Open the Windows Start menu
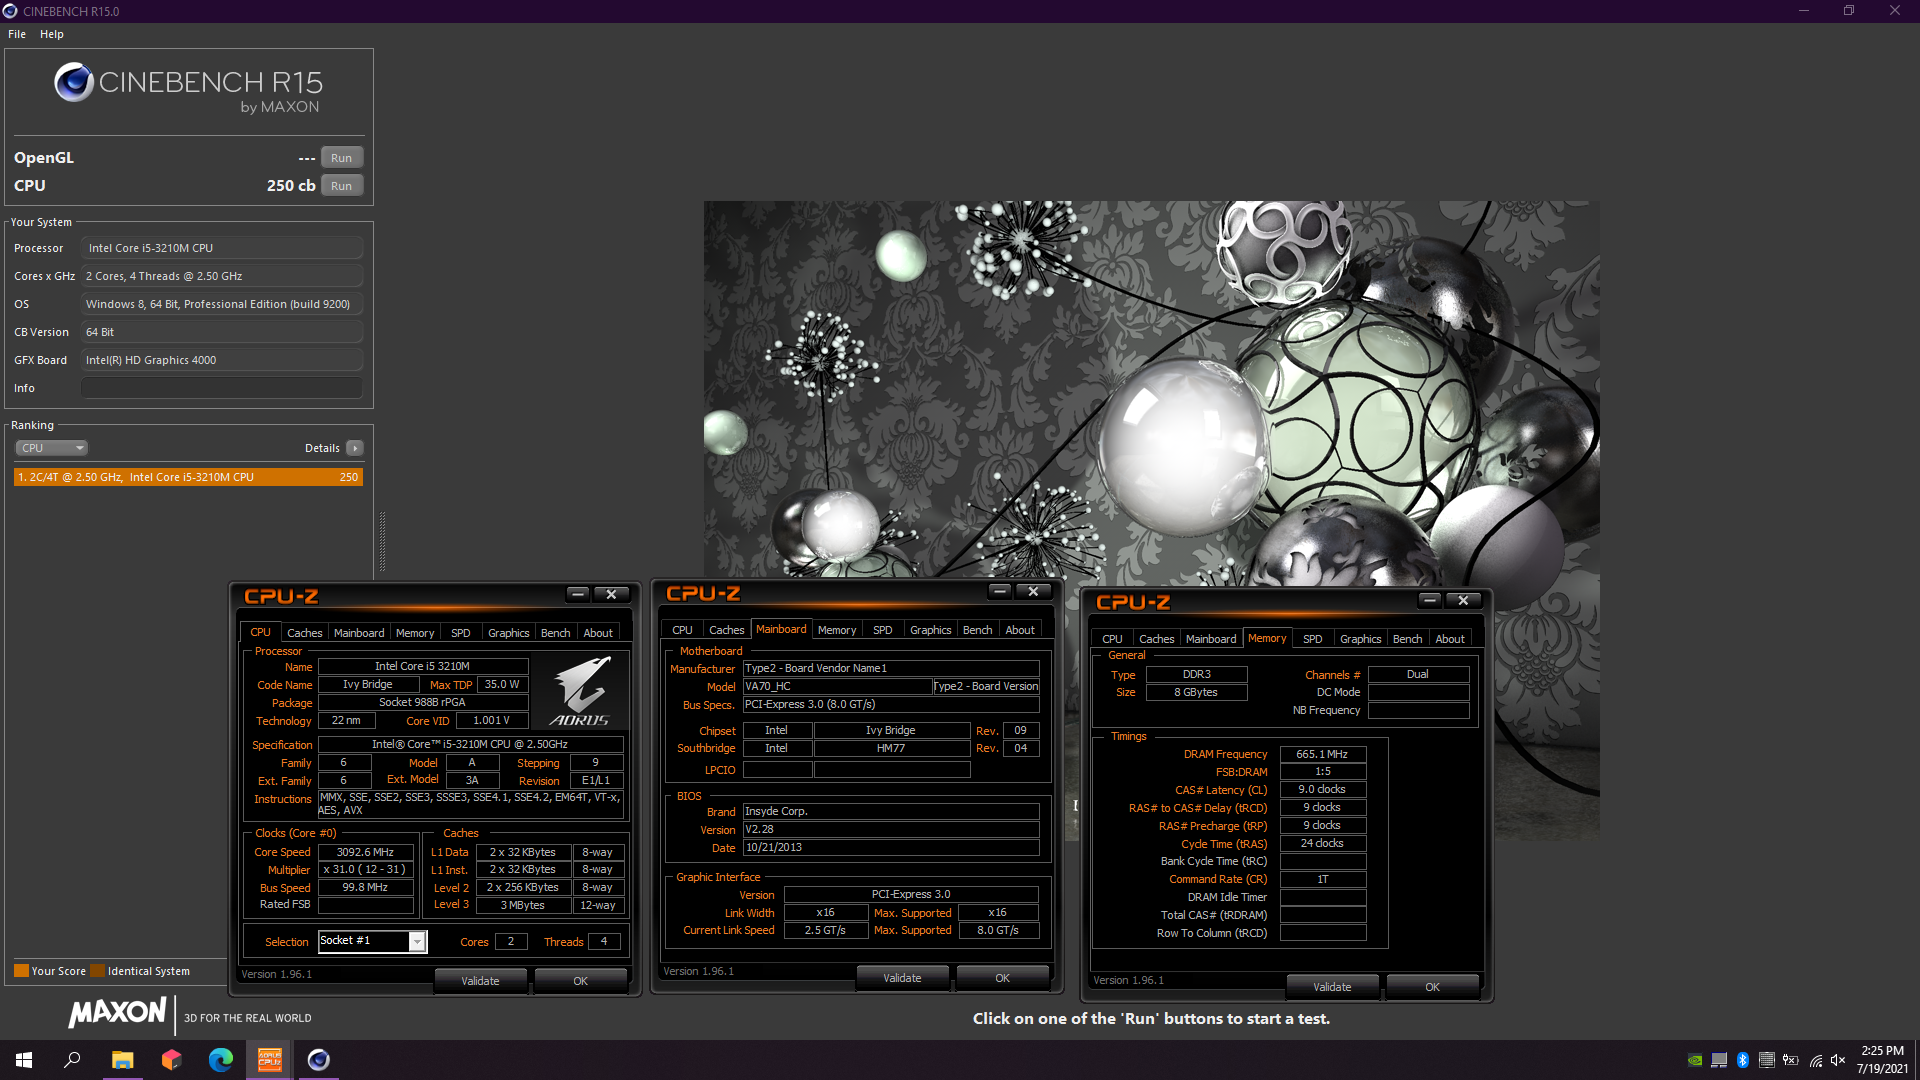The image size is (1920, 1080). point(24,1060)
